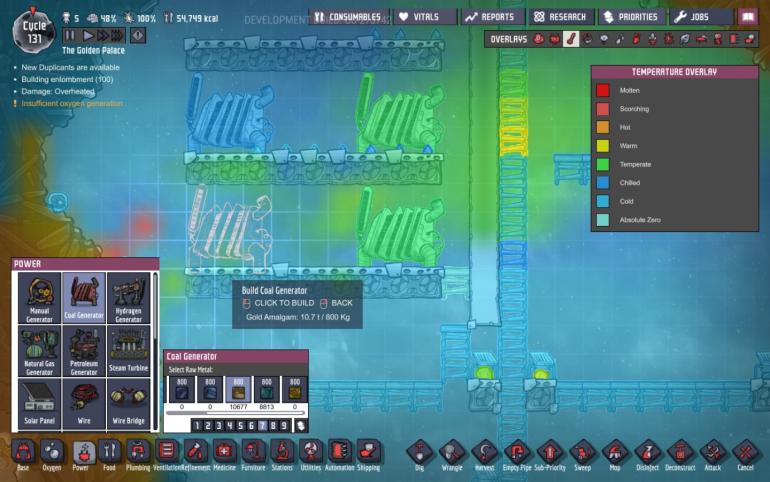Toggle the Power overlay icon
Viewport: 770px width, 482px height.
554,39
